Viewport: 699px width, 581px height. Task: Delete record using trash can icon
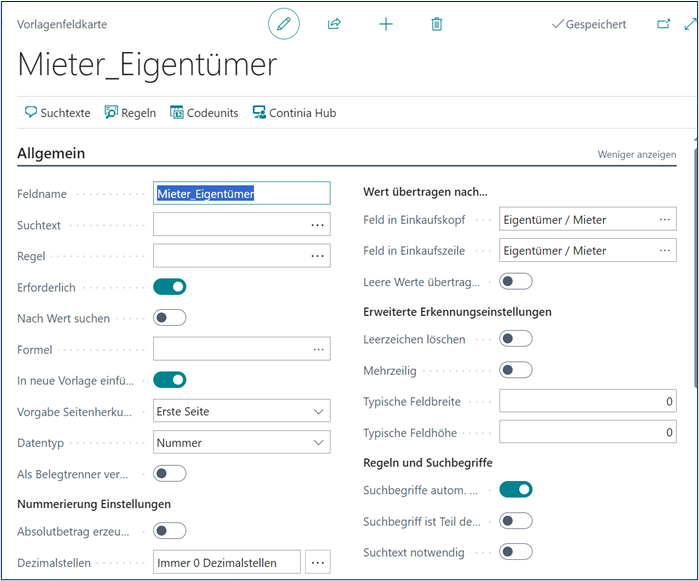click(x=436, y=24)
